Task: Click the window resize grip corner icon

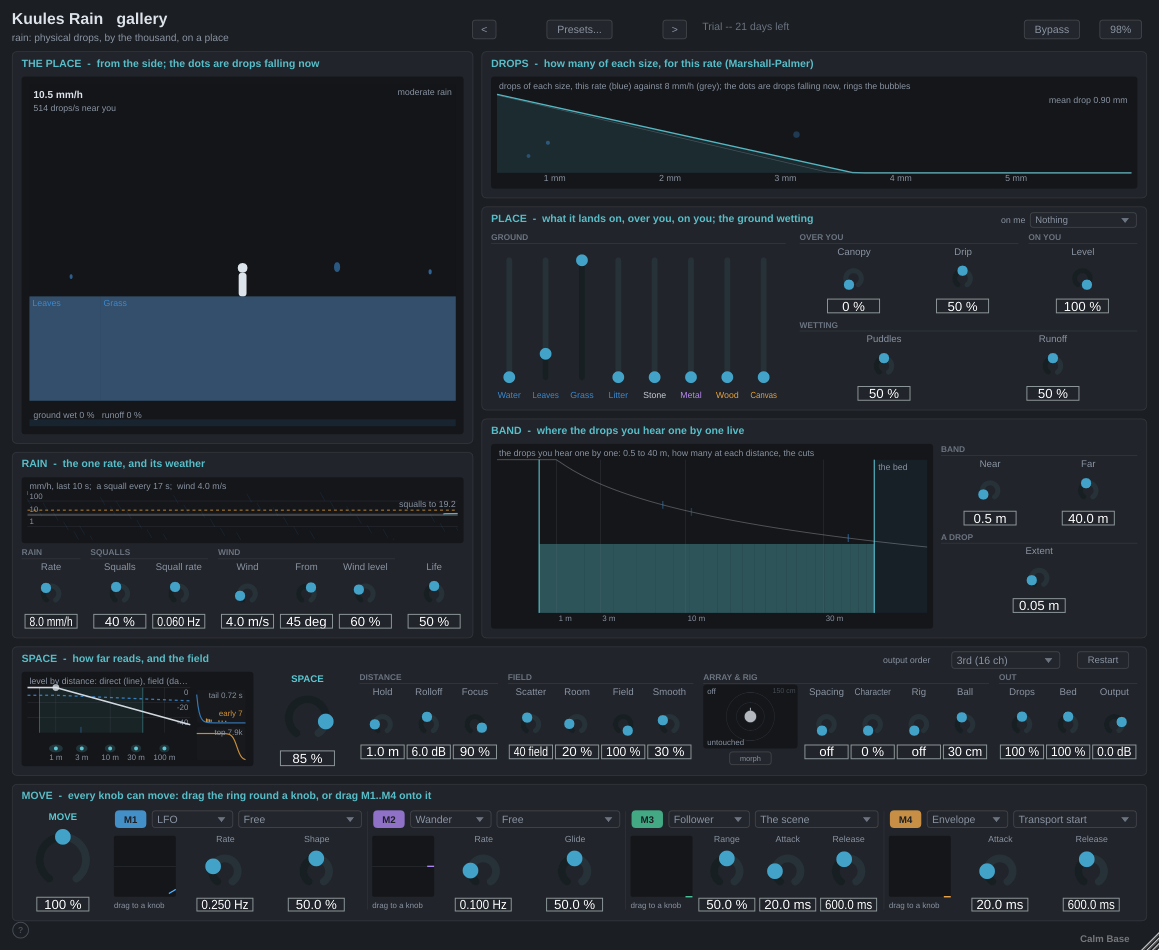Action: tap(1149, 940)
